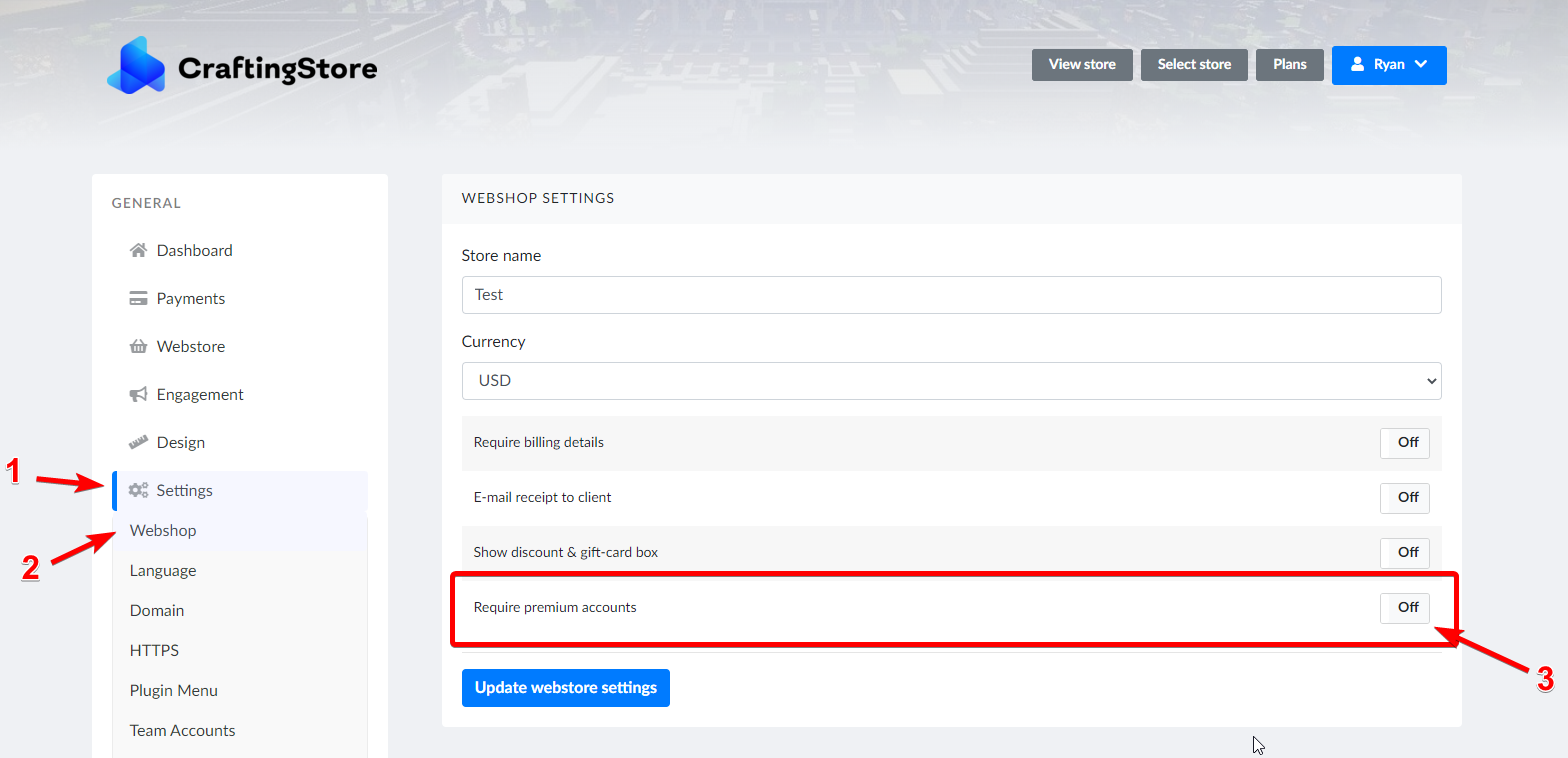Click the Engagement megaphone icon

pyautogui.click(x=139, y=394)
